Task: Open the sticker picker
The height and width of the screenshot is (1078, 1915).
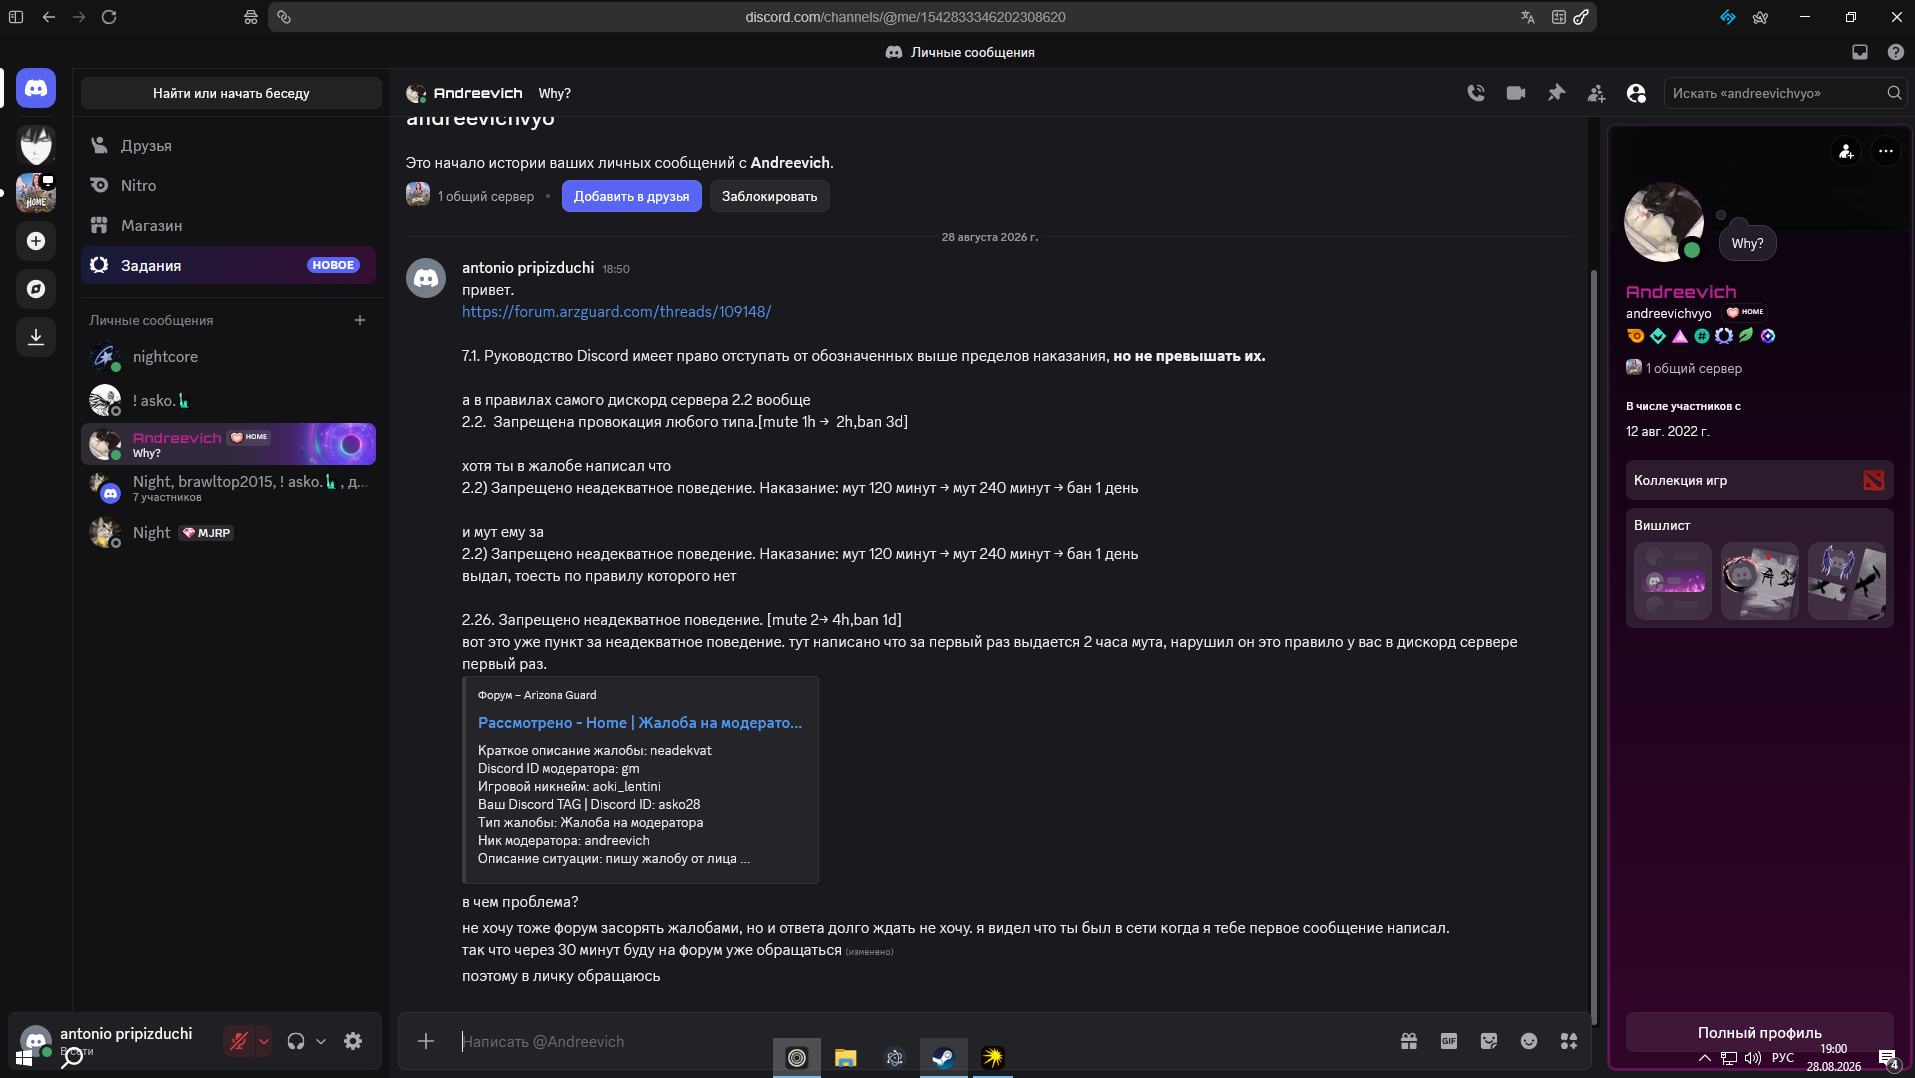Action: 1489,1041
